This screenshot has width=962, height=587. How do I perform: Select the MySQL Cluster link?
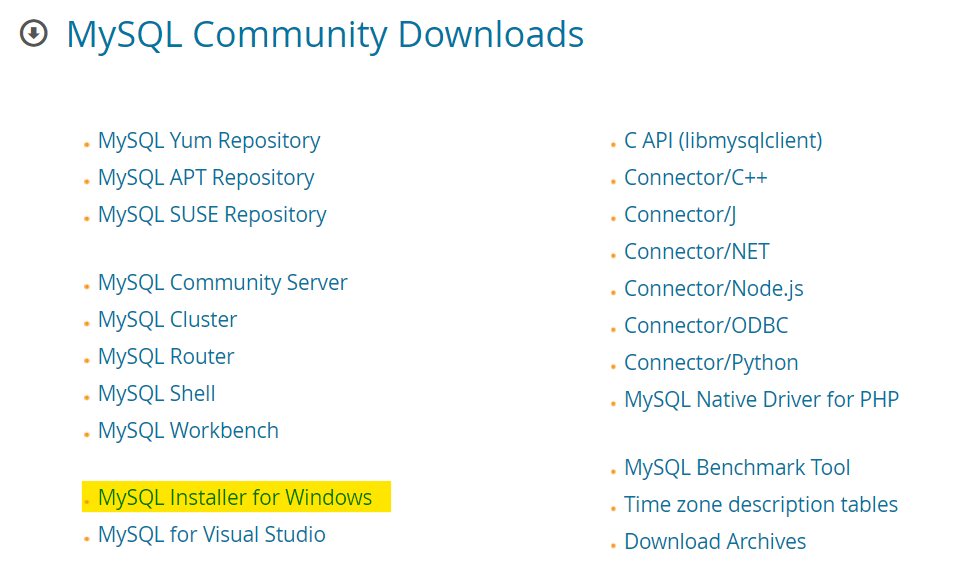pos(167,319)
